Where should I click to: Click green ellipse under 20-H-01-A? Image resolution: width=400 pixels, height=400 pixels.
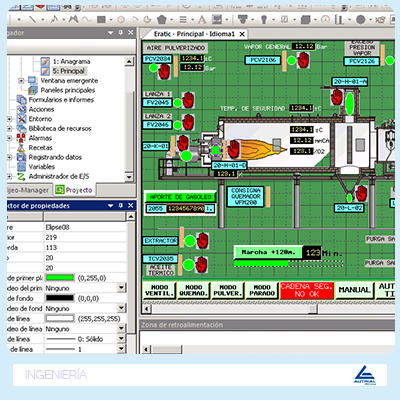pyautogui.click(x=349, y=103)
